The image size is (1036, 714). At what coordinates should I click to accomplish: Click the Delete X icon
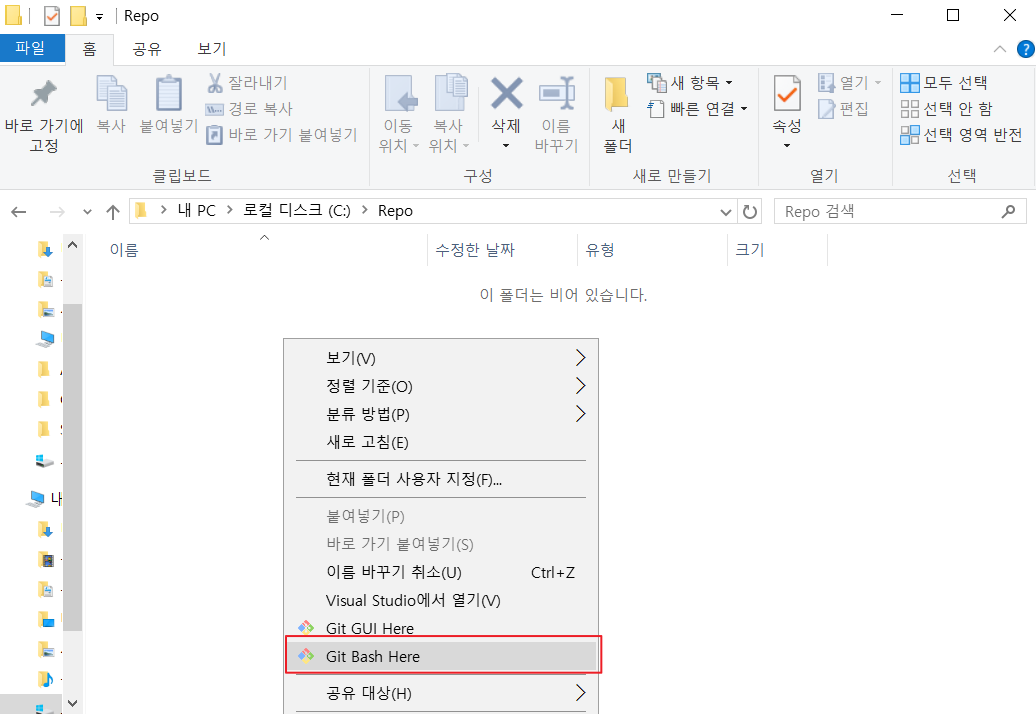pos(507,93)
